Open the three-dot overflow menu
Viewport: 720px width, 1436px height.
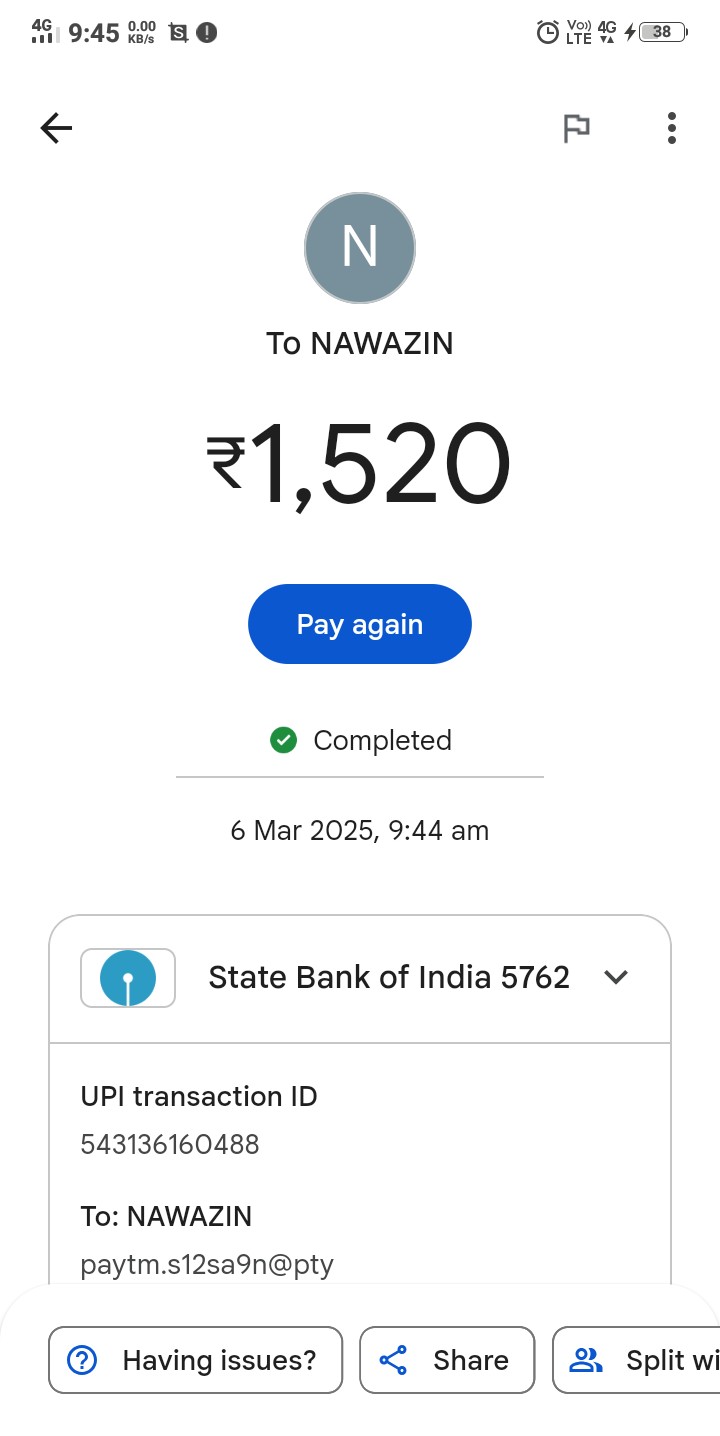(671, 128)
